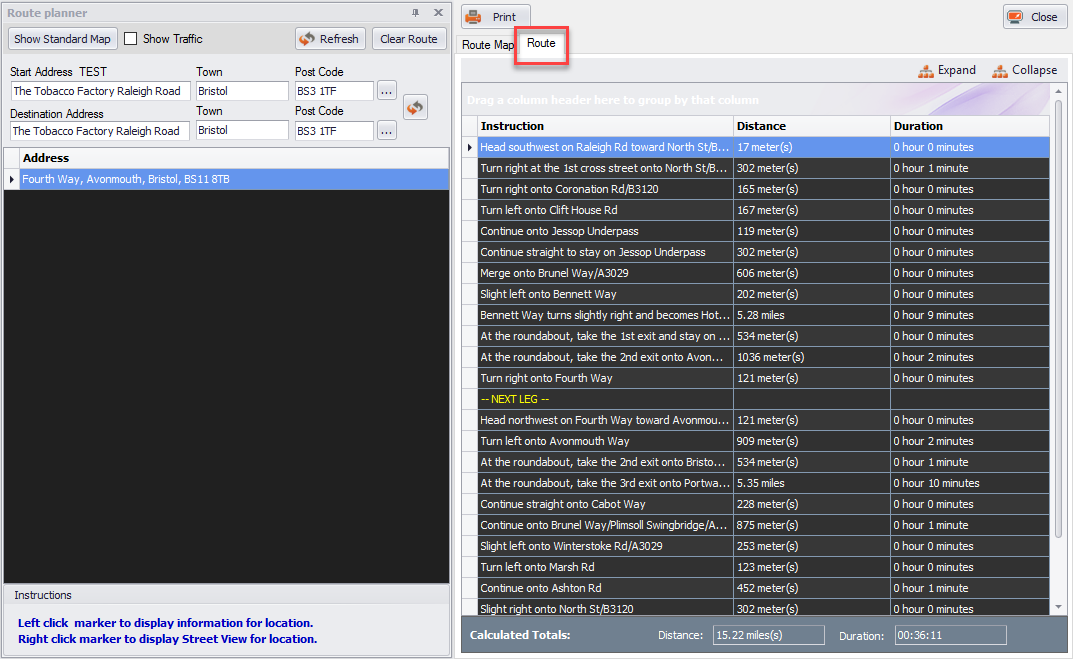
Task: Refresh the route
Action: [x=331, y=39]
